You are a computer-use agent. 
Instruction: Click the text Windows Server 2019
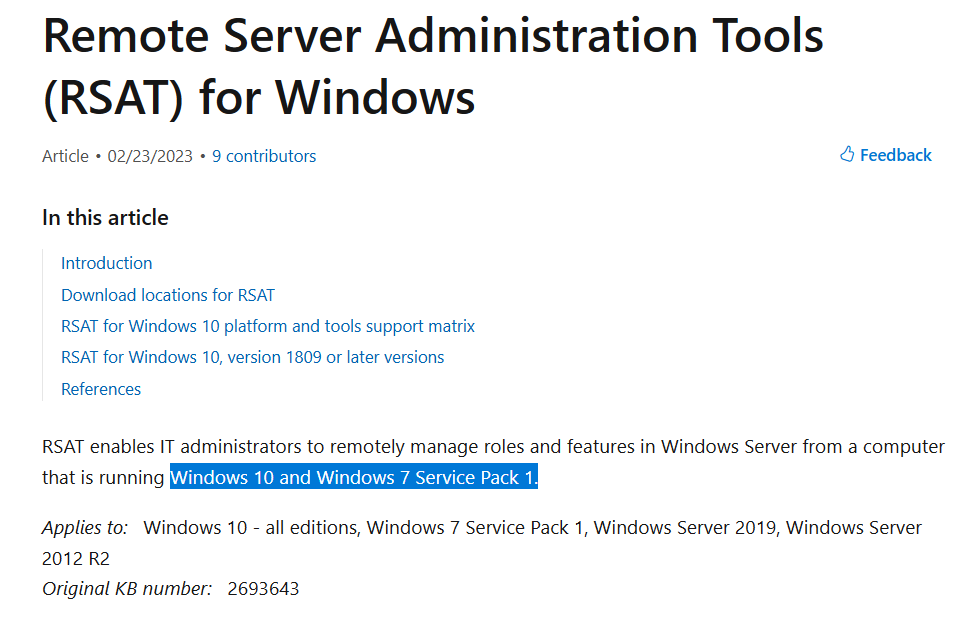[685, 528]
